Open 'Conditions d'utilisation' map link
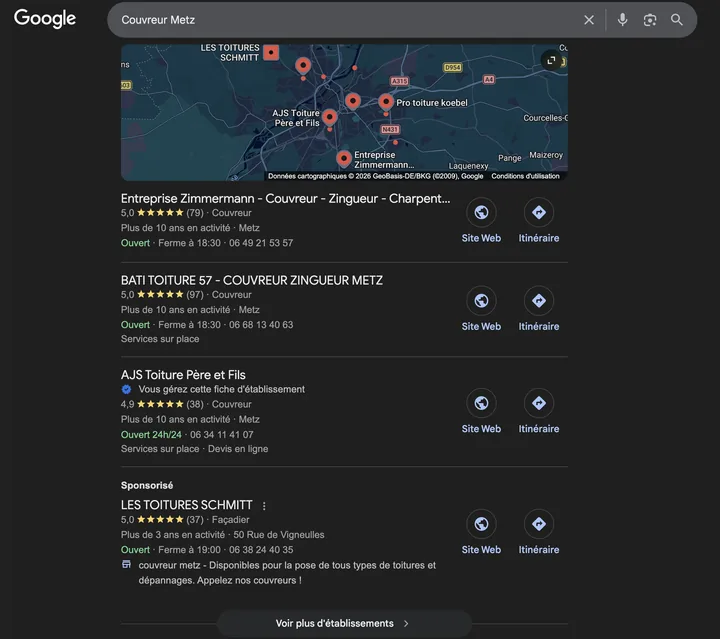 (525, 176)
